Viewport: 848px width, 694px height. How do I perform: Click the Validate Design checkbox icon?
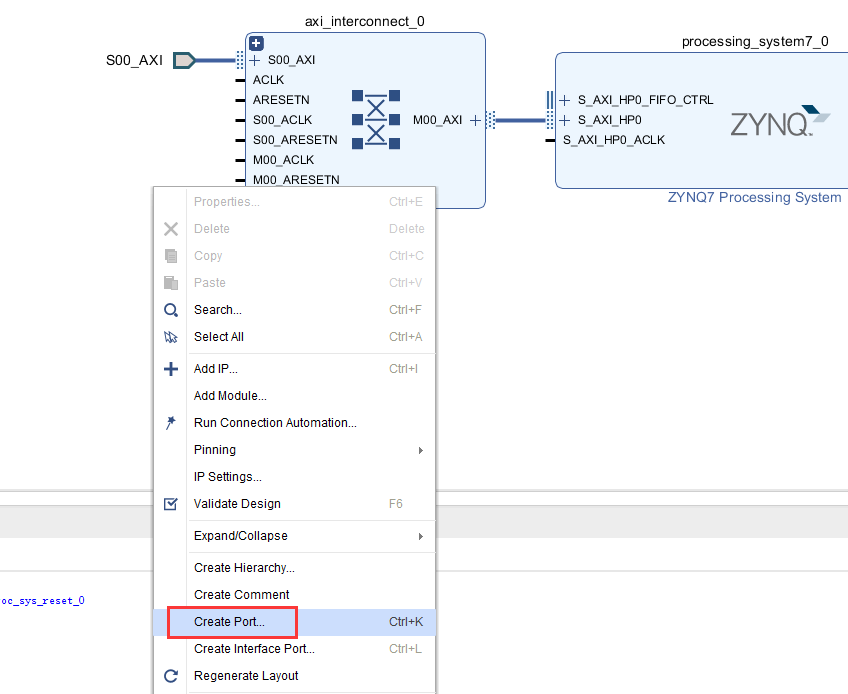(x=170, y=504)
